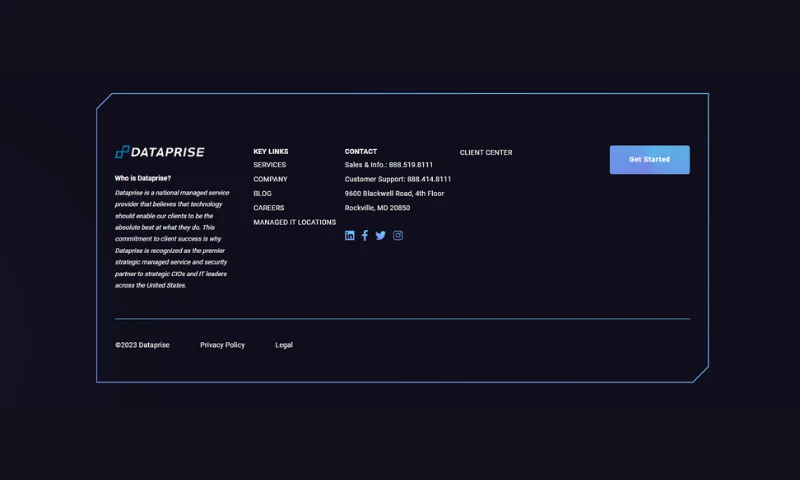Open the Privacy Policy link

222,345
